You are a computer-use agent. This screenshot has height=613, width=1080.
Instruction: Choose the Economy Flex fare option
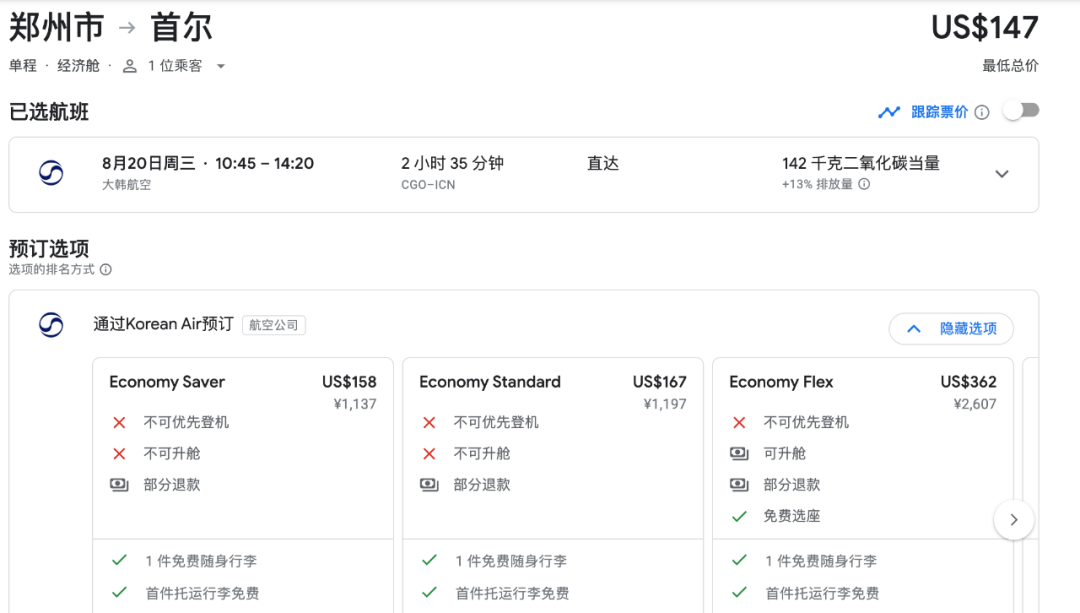[x=862, y=382]
